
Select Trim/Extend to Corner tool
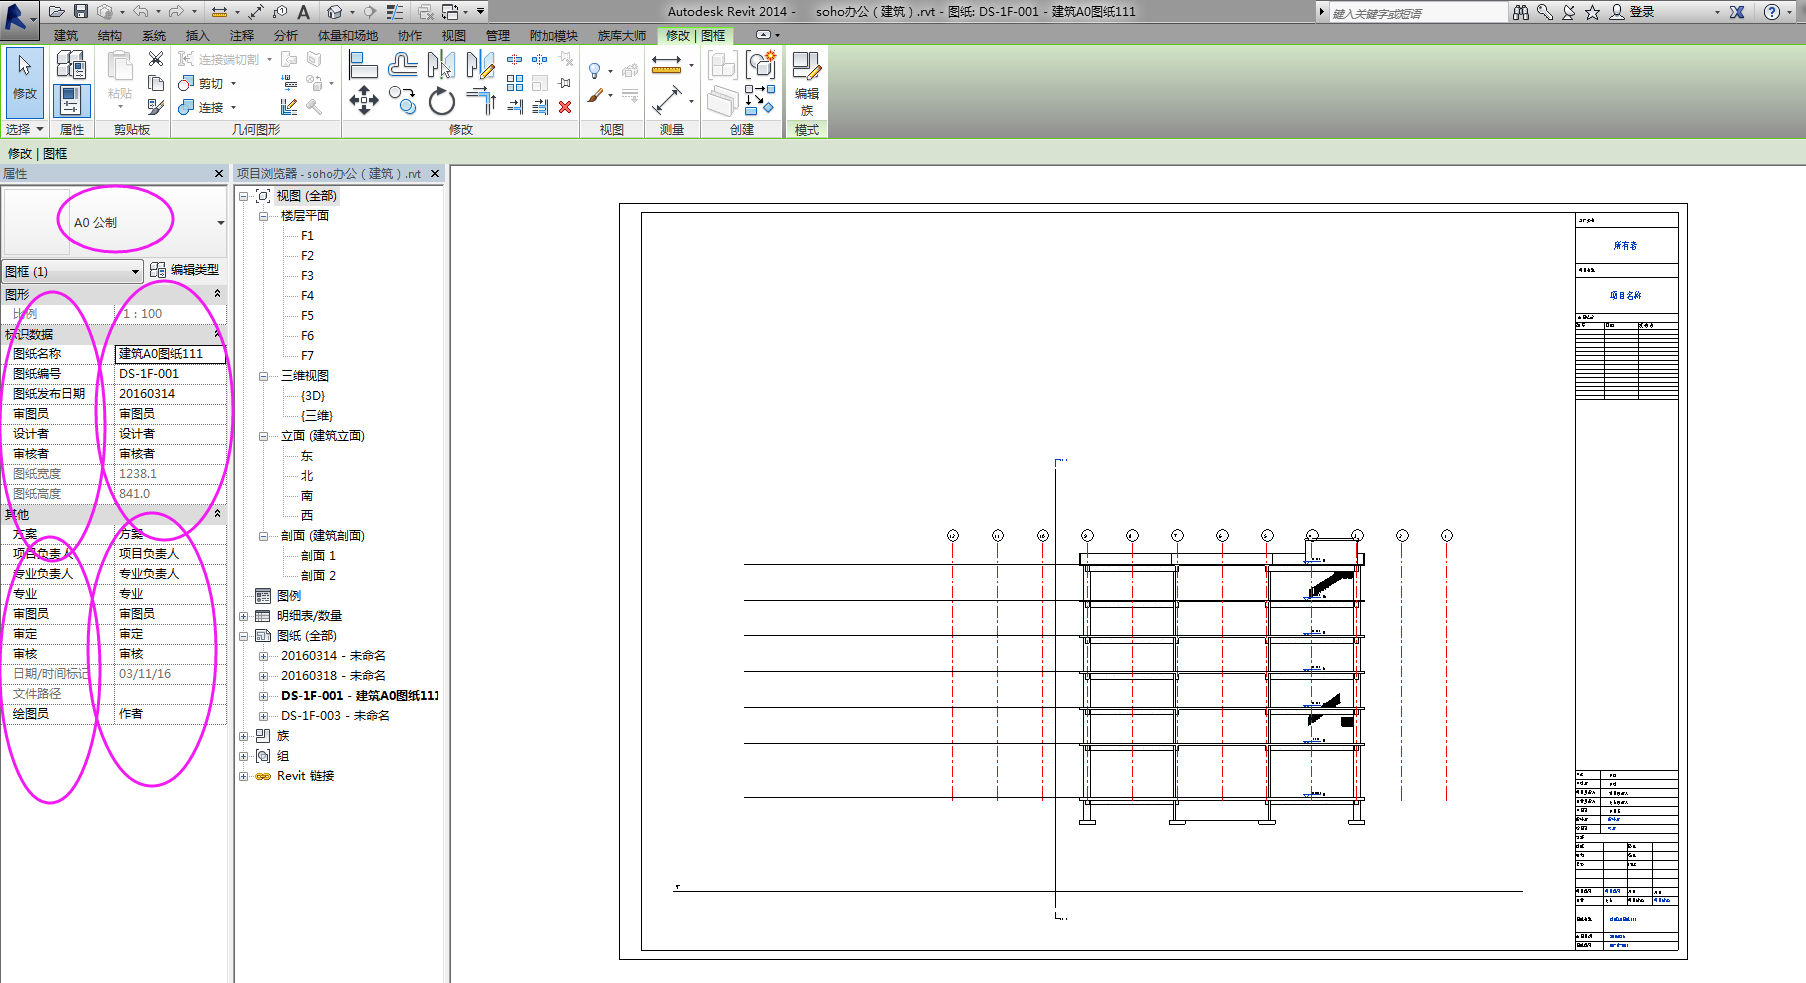[x=481, y=100]
